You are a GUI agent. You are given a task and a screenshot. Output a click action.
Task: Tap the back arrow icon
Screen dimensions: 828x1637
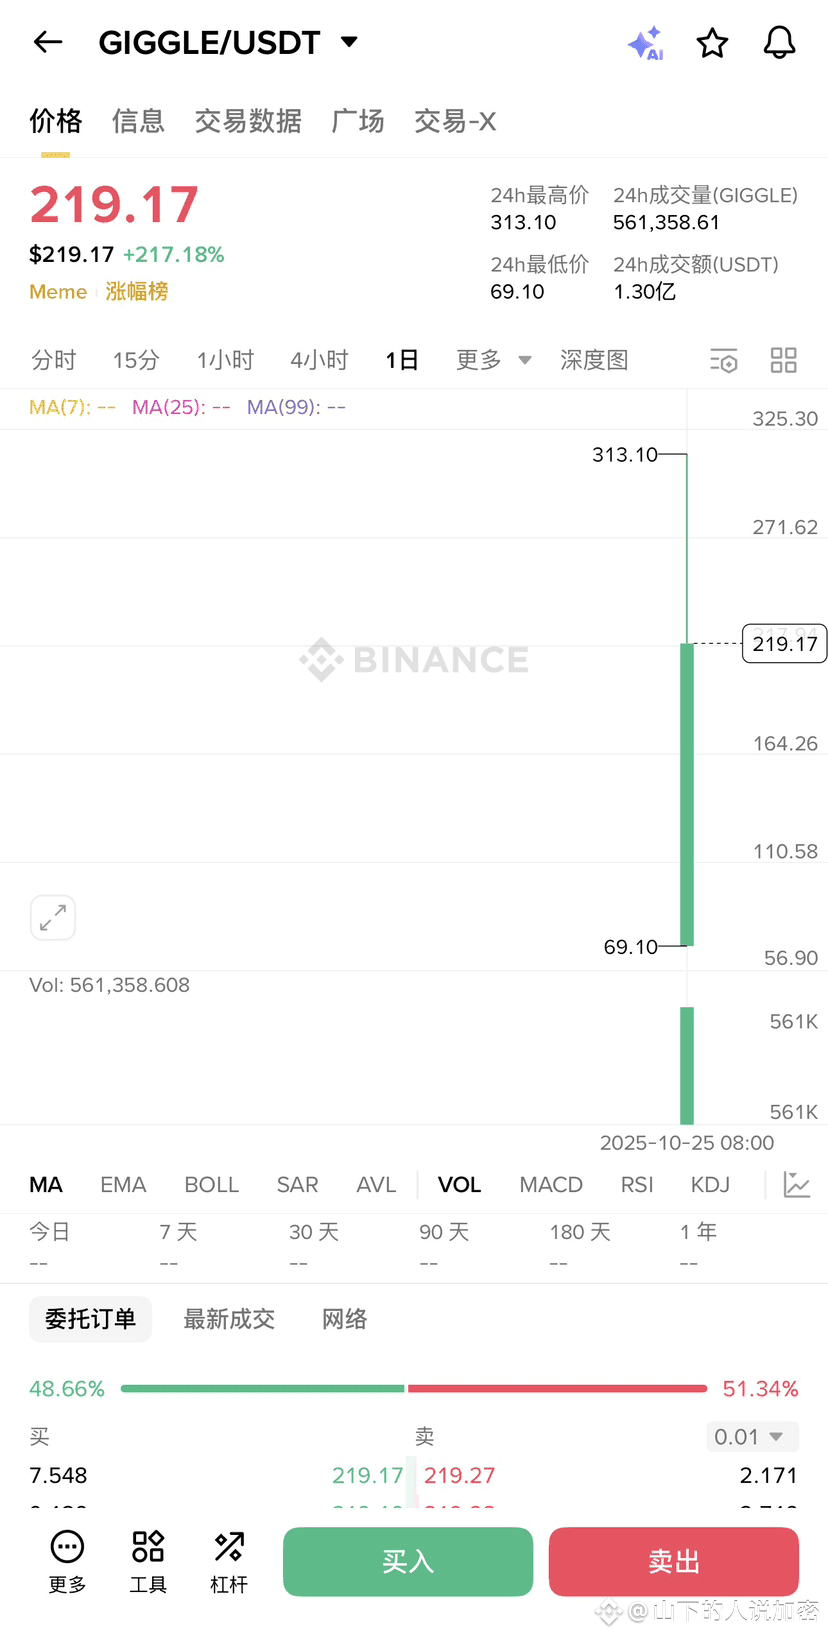point(48,42)
